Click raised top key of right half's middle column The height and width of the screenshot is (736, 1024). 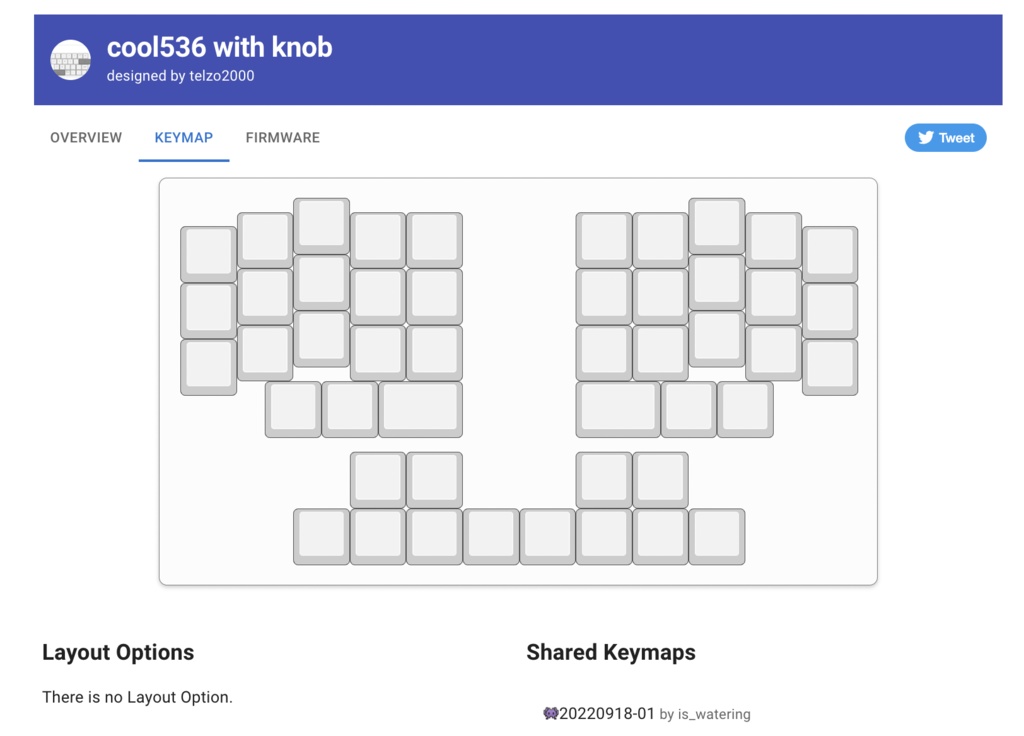[x=716, y=224]
